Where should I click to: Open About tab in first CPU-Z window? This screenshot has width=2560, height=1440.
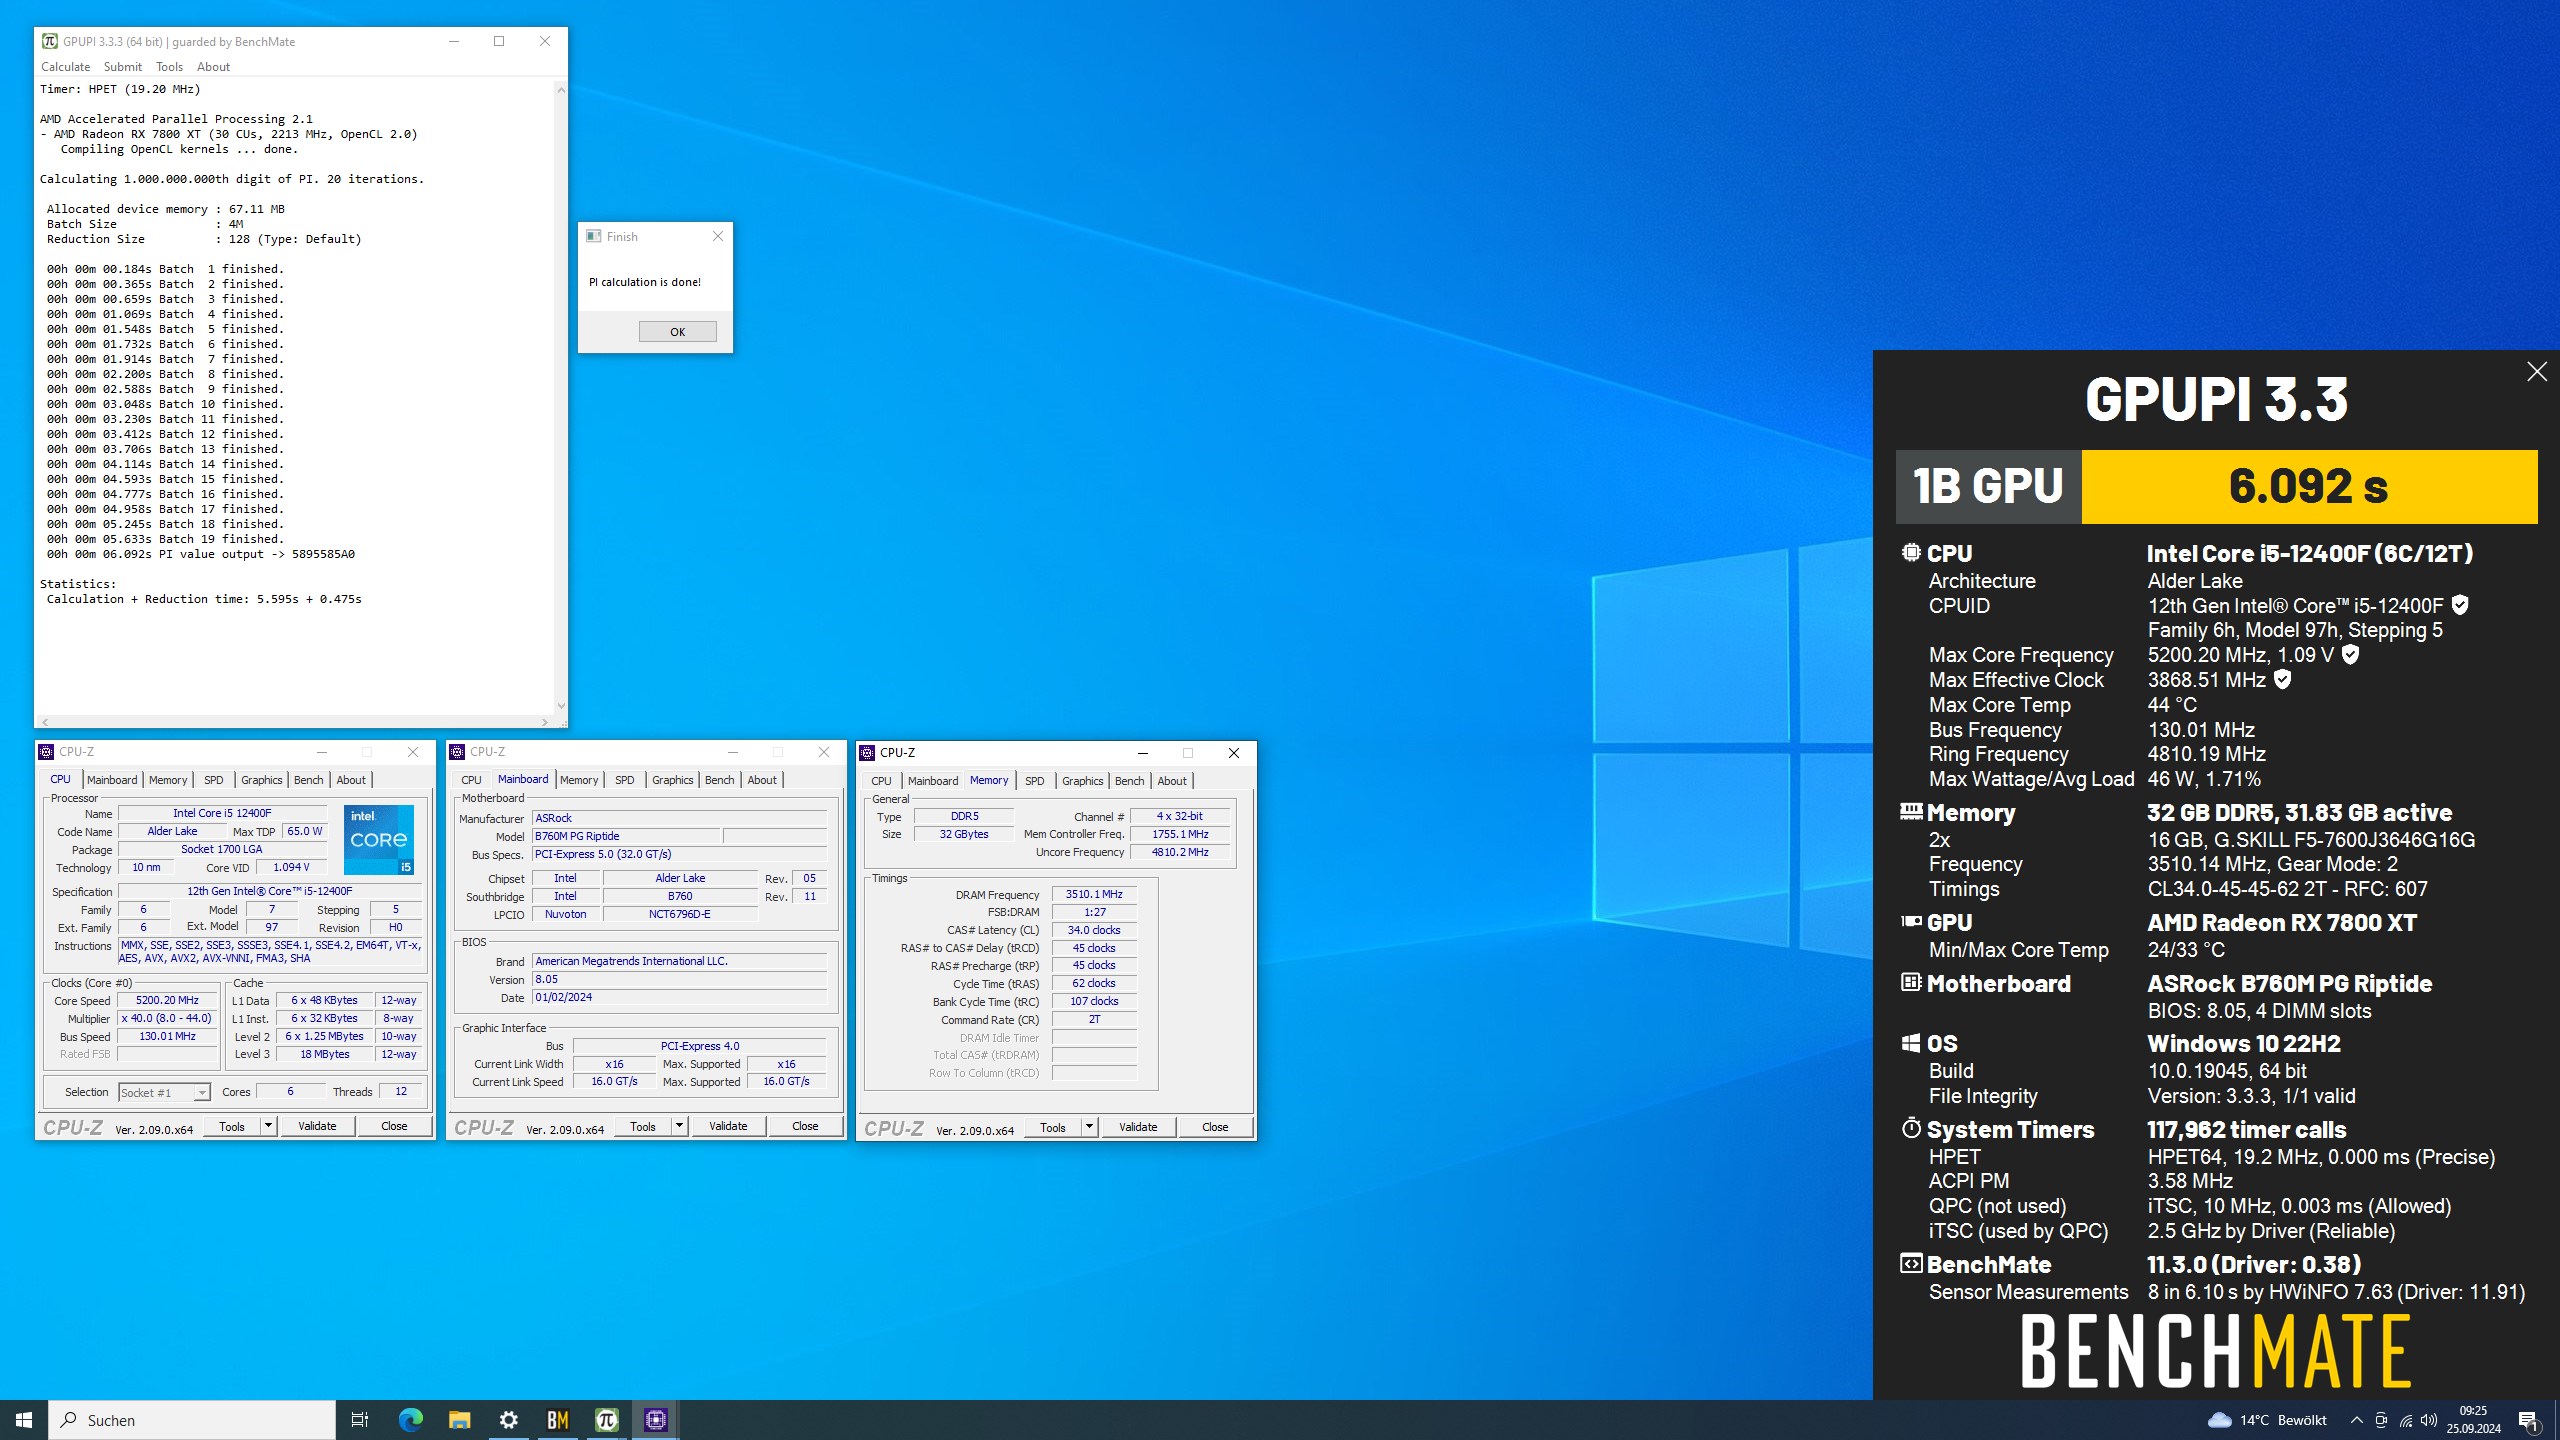[x=351, y=780]
